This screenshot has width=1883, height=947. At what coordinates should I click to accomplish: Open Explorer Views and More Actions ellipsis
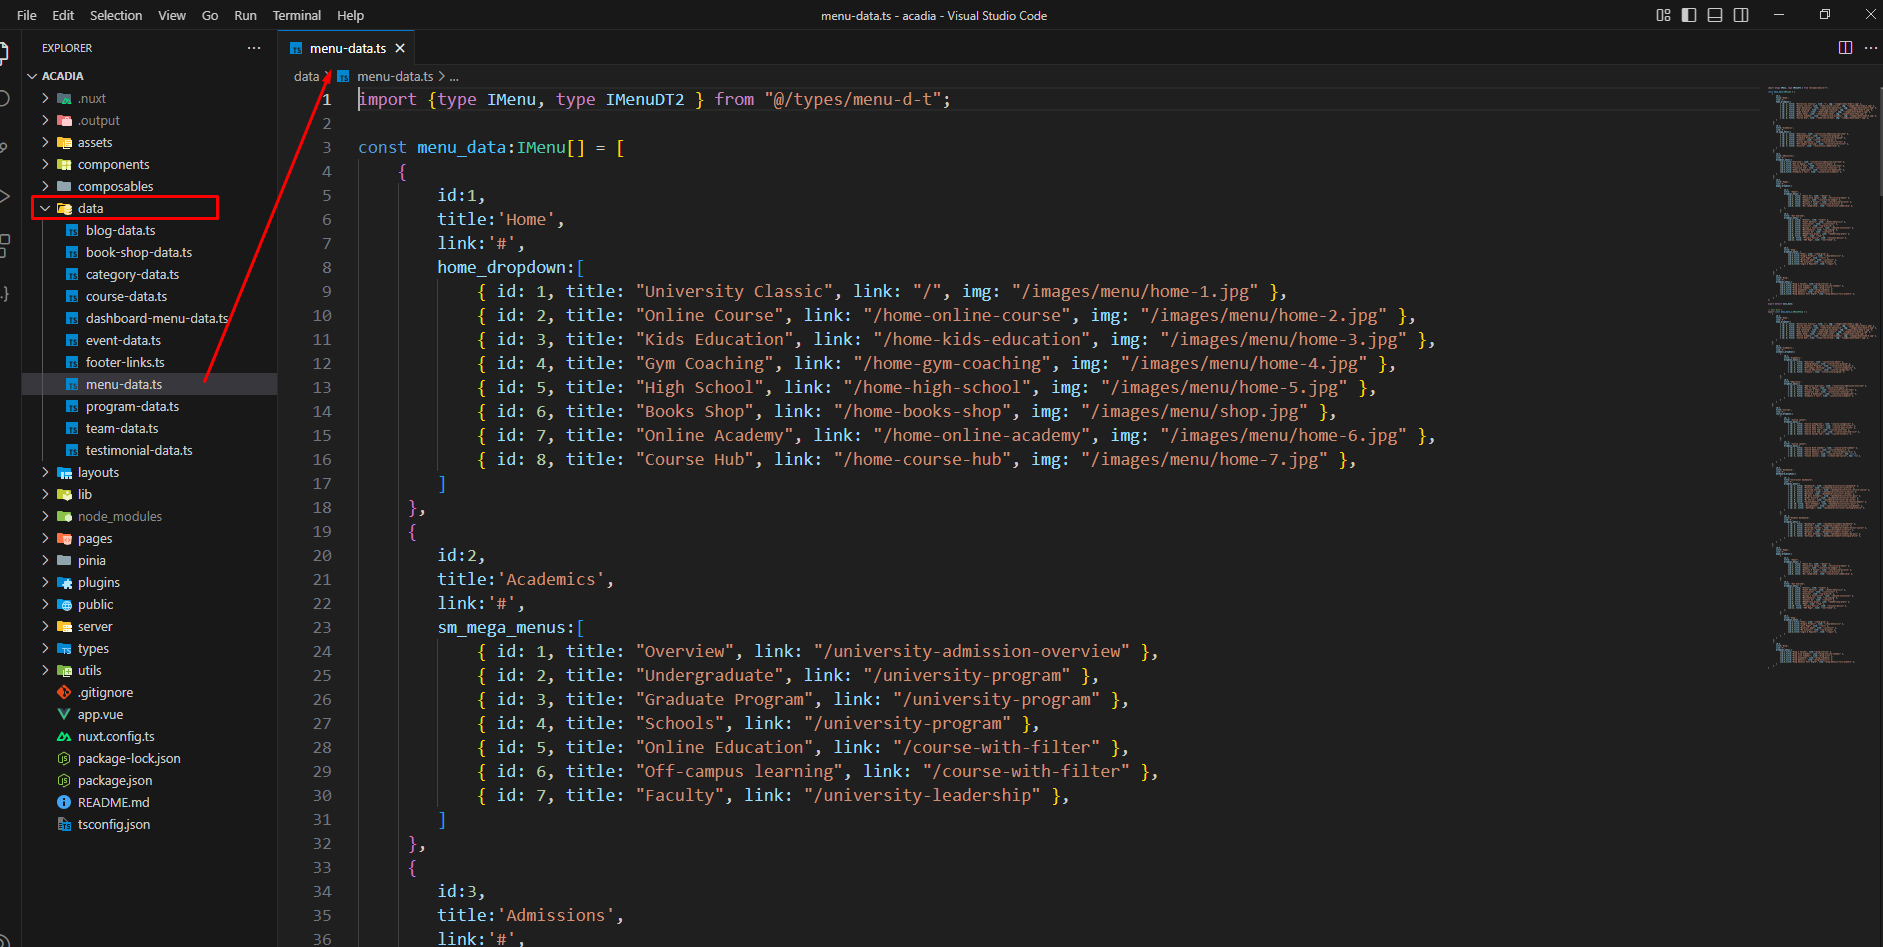coord(254,48)
